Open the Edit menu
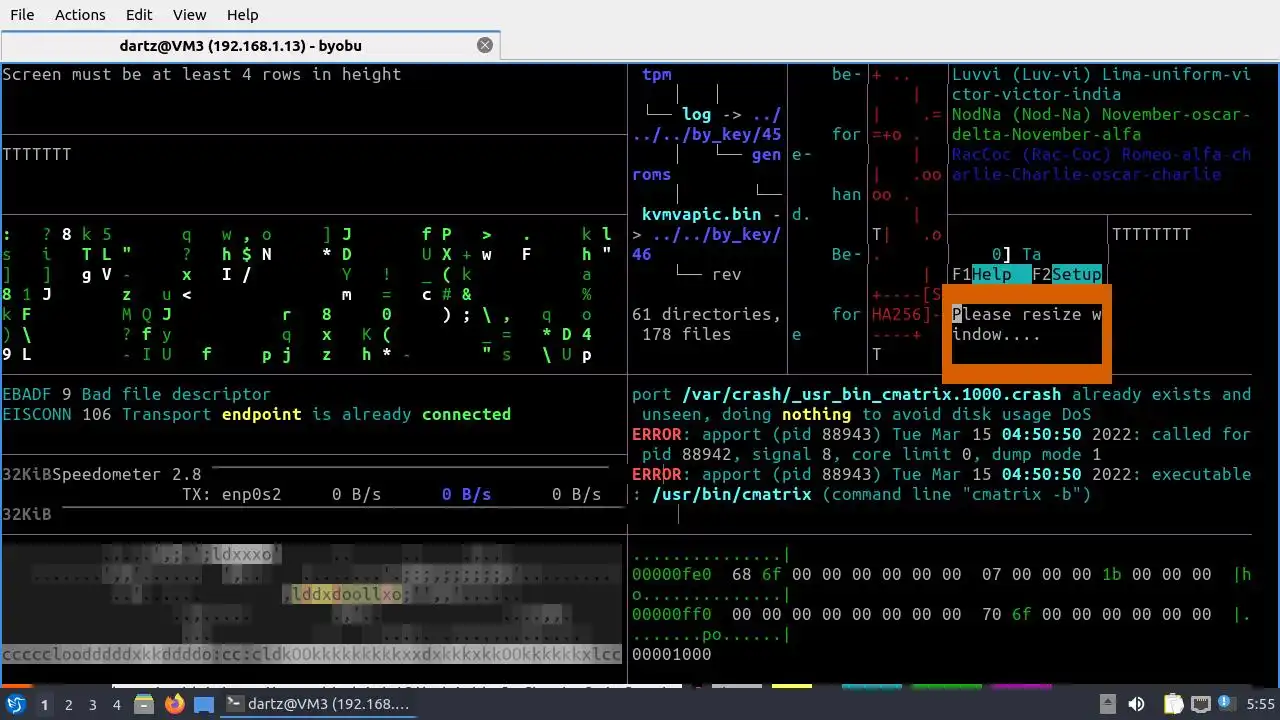Image resolution: width=1280 pixels, height=720 pixels. coord(139,15)
